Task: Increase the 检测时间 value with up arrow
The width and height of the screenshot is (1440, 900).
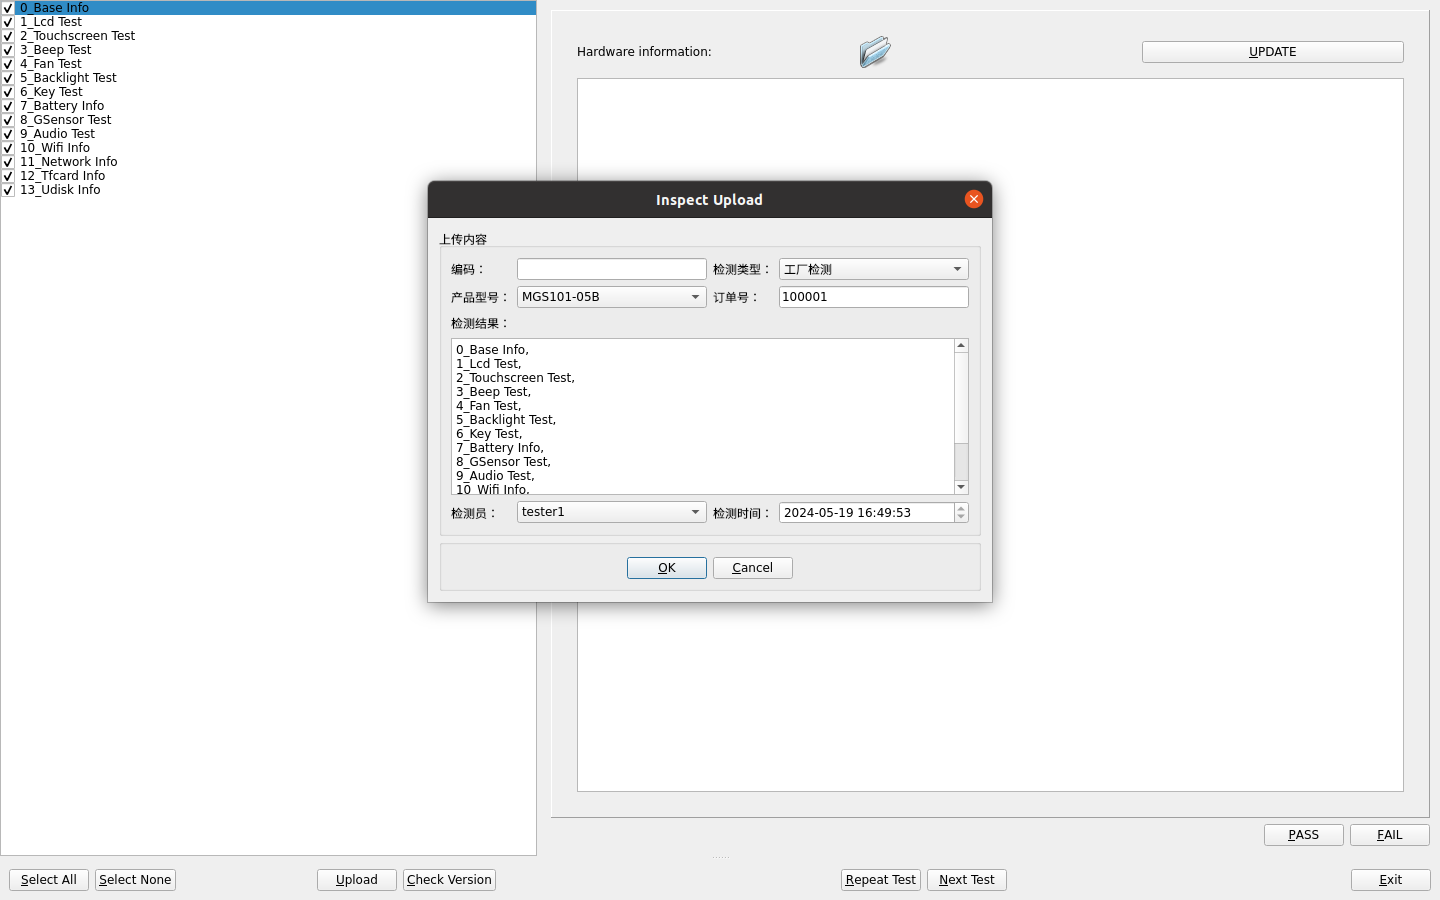Action: 961,507
